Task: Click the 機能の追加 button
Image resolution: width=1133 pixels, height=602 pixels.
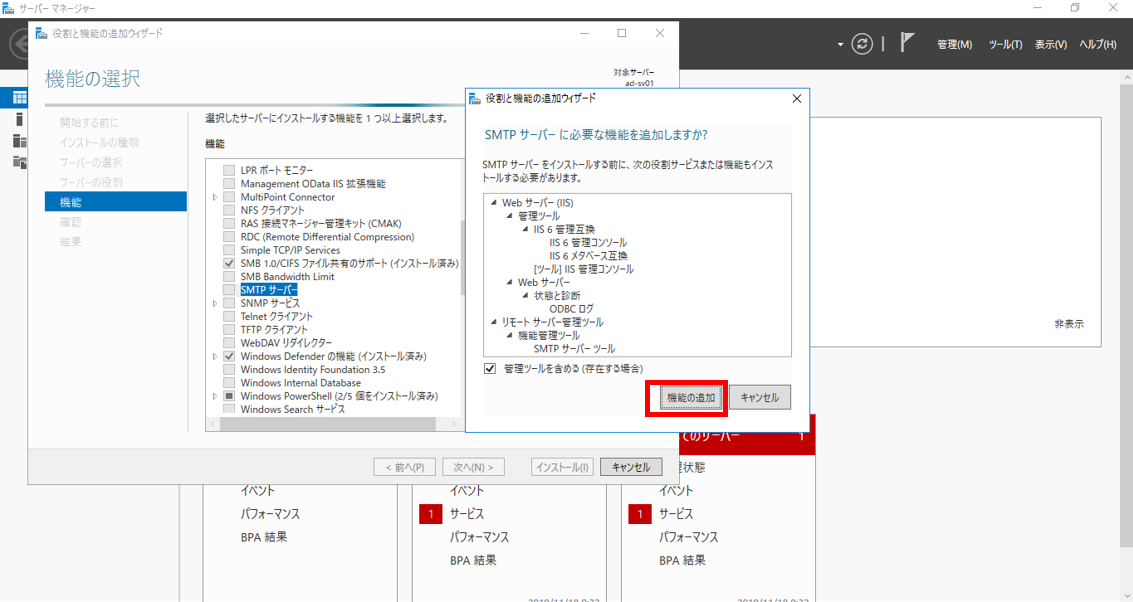Action: pyautogui.click(x=691, y=397)
